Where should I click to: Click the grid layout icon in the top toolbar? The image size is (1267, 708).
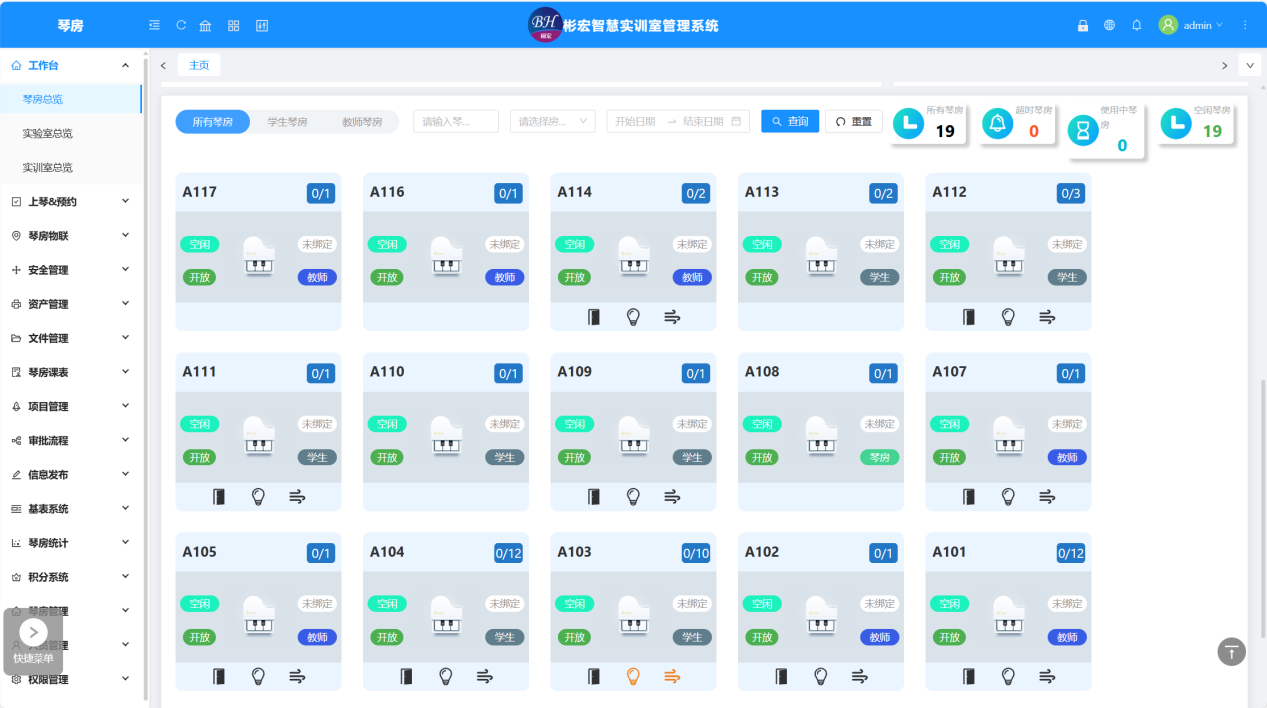233,25
